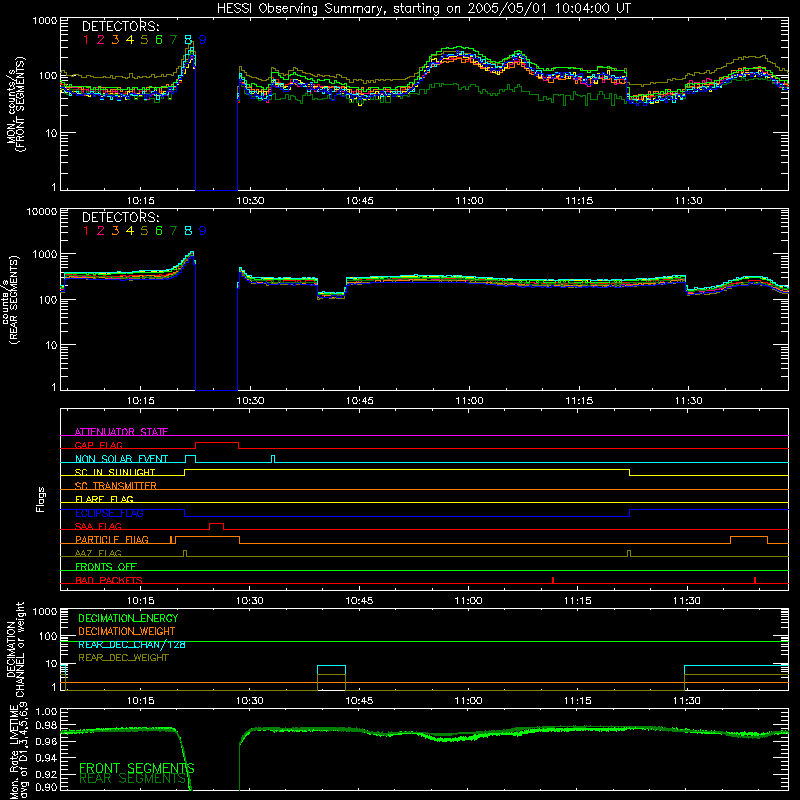Click the 10:45 tick label below the decimation plot

[x=359, y=701]
